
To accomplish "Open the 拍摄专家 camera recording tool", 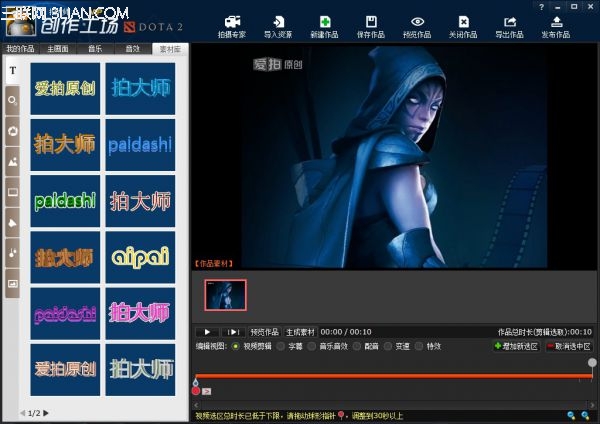I will [x=232, y=27].
